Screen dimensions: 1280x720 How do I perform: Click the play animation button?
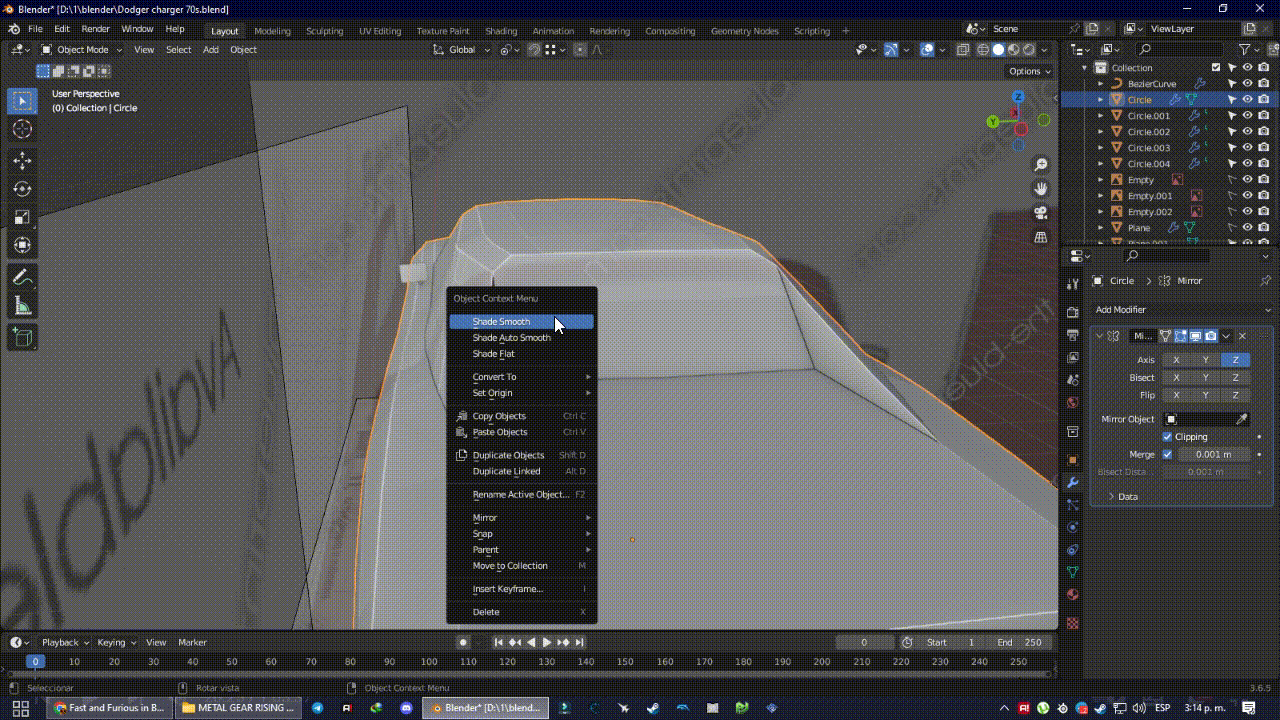point(547,643)
